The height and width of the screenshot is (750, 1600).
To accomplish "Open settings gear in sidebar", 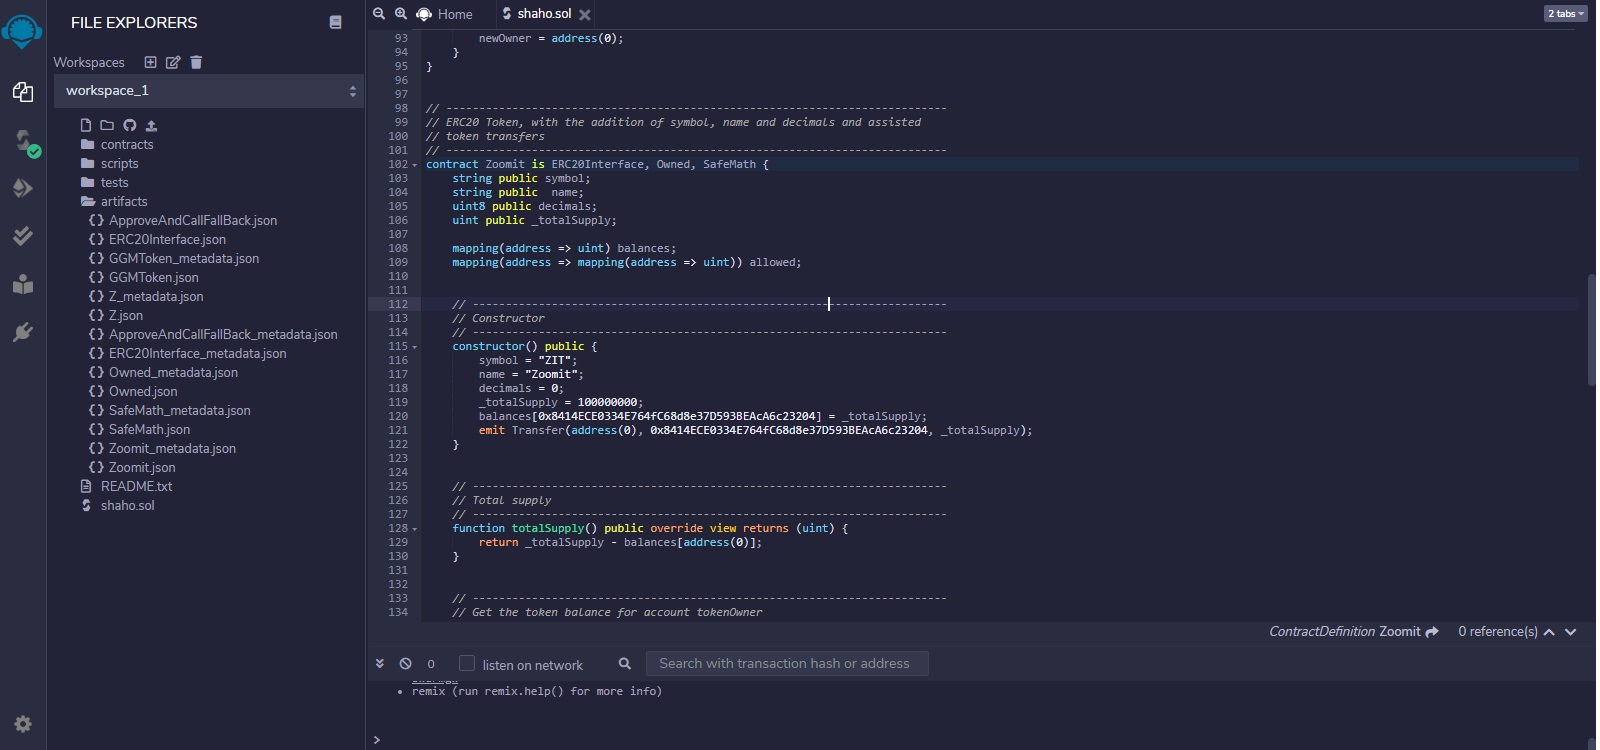I will 23,724.
